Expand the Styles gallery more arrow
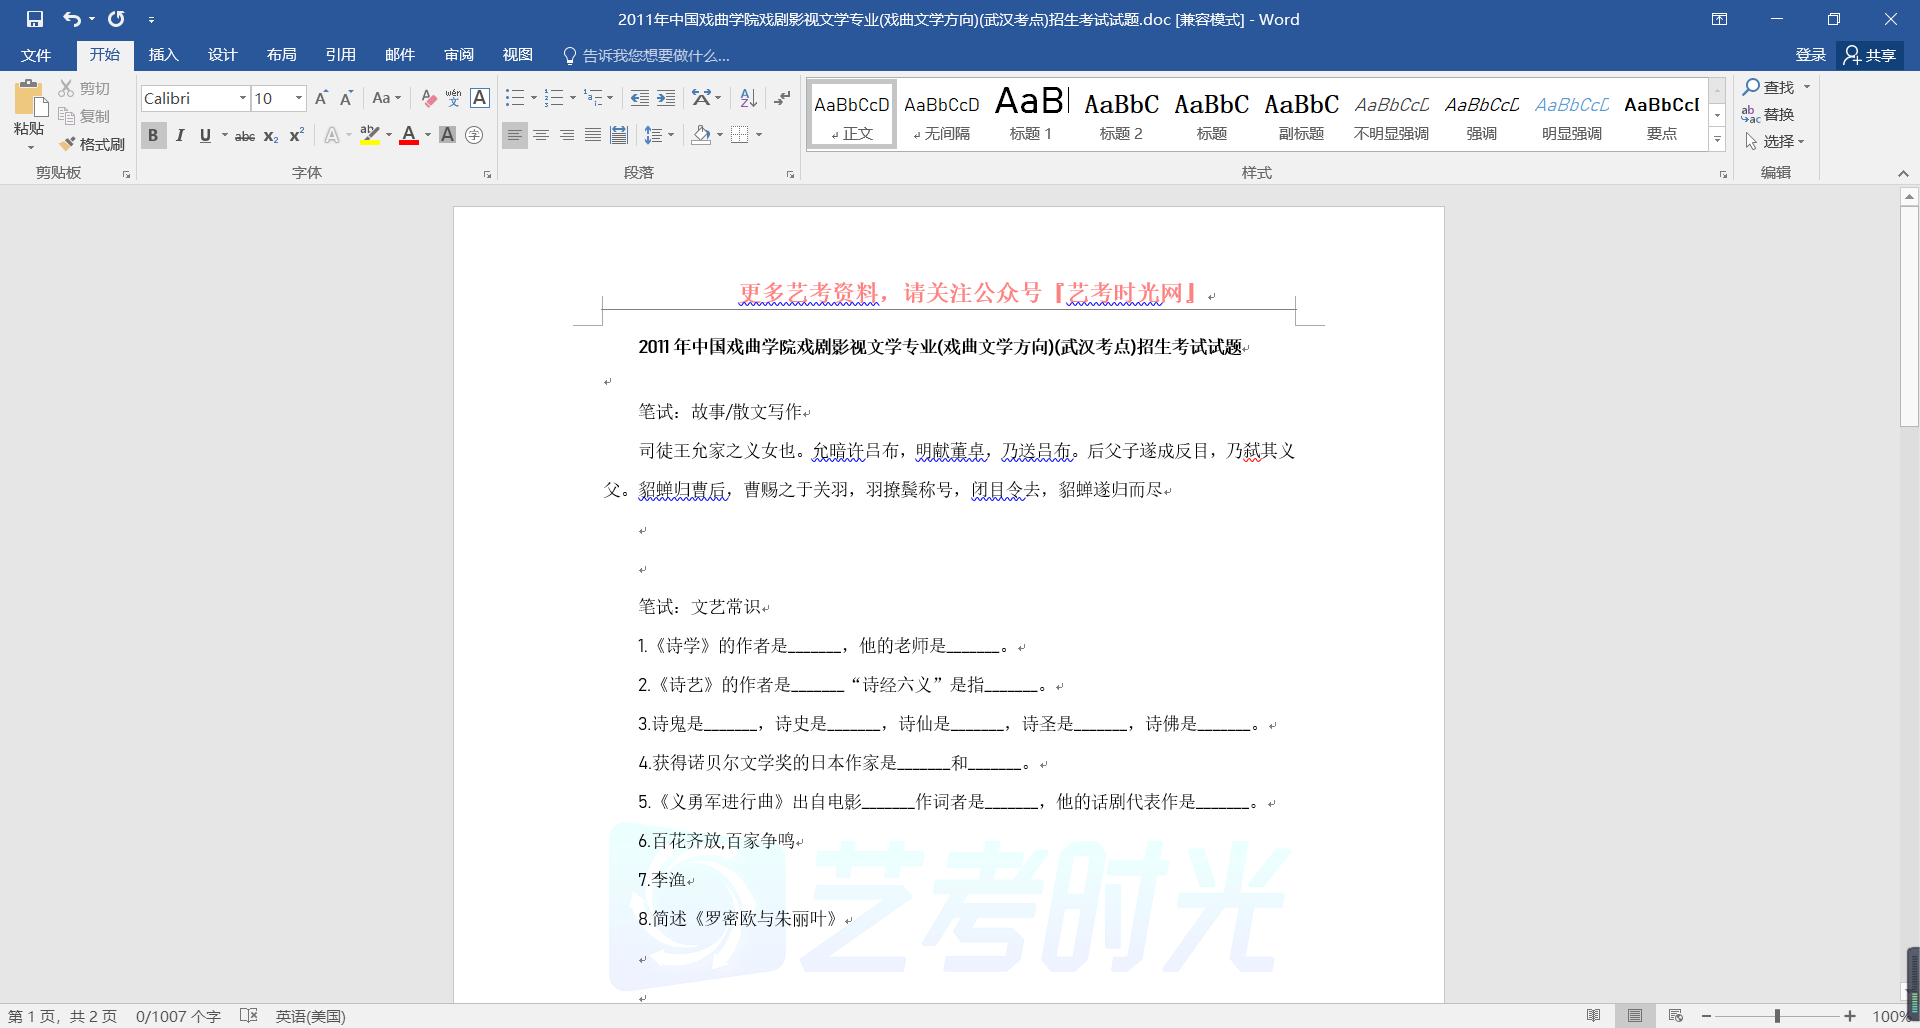Image resolution: width=1920 pixels, height=1028 pixels. click(1717, 141)
